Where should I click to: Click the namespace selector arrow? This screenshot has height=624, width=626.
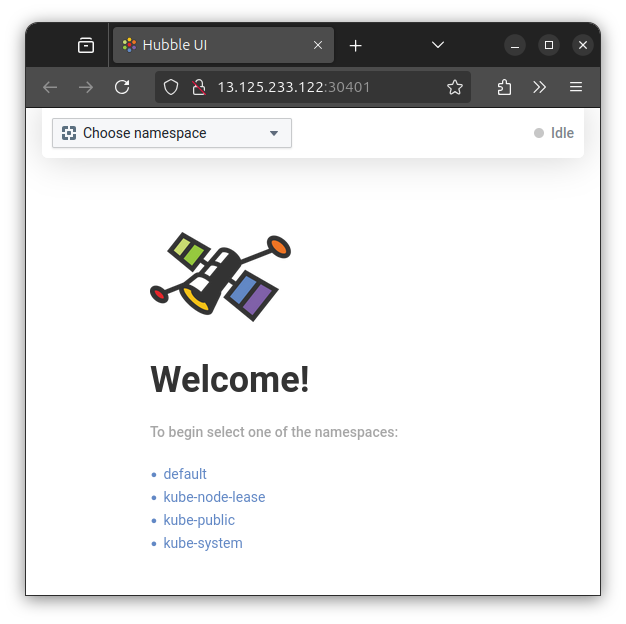coord(274,133)
